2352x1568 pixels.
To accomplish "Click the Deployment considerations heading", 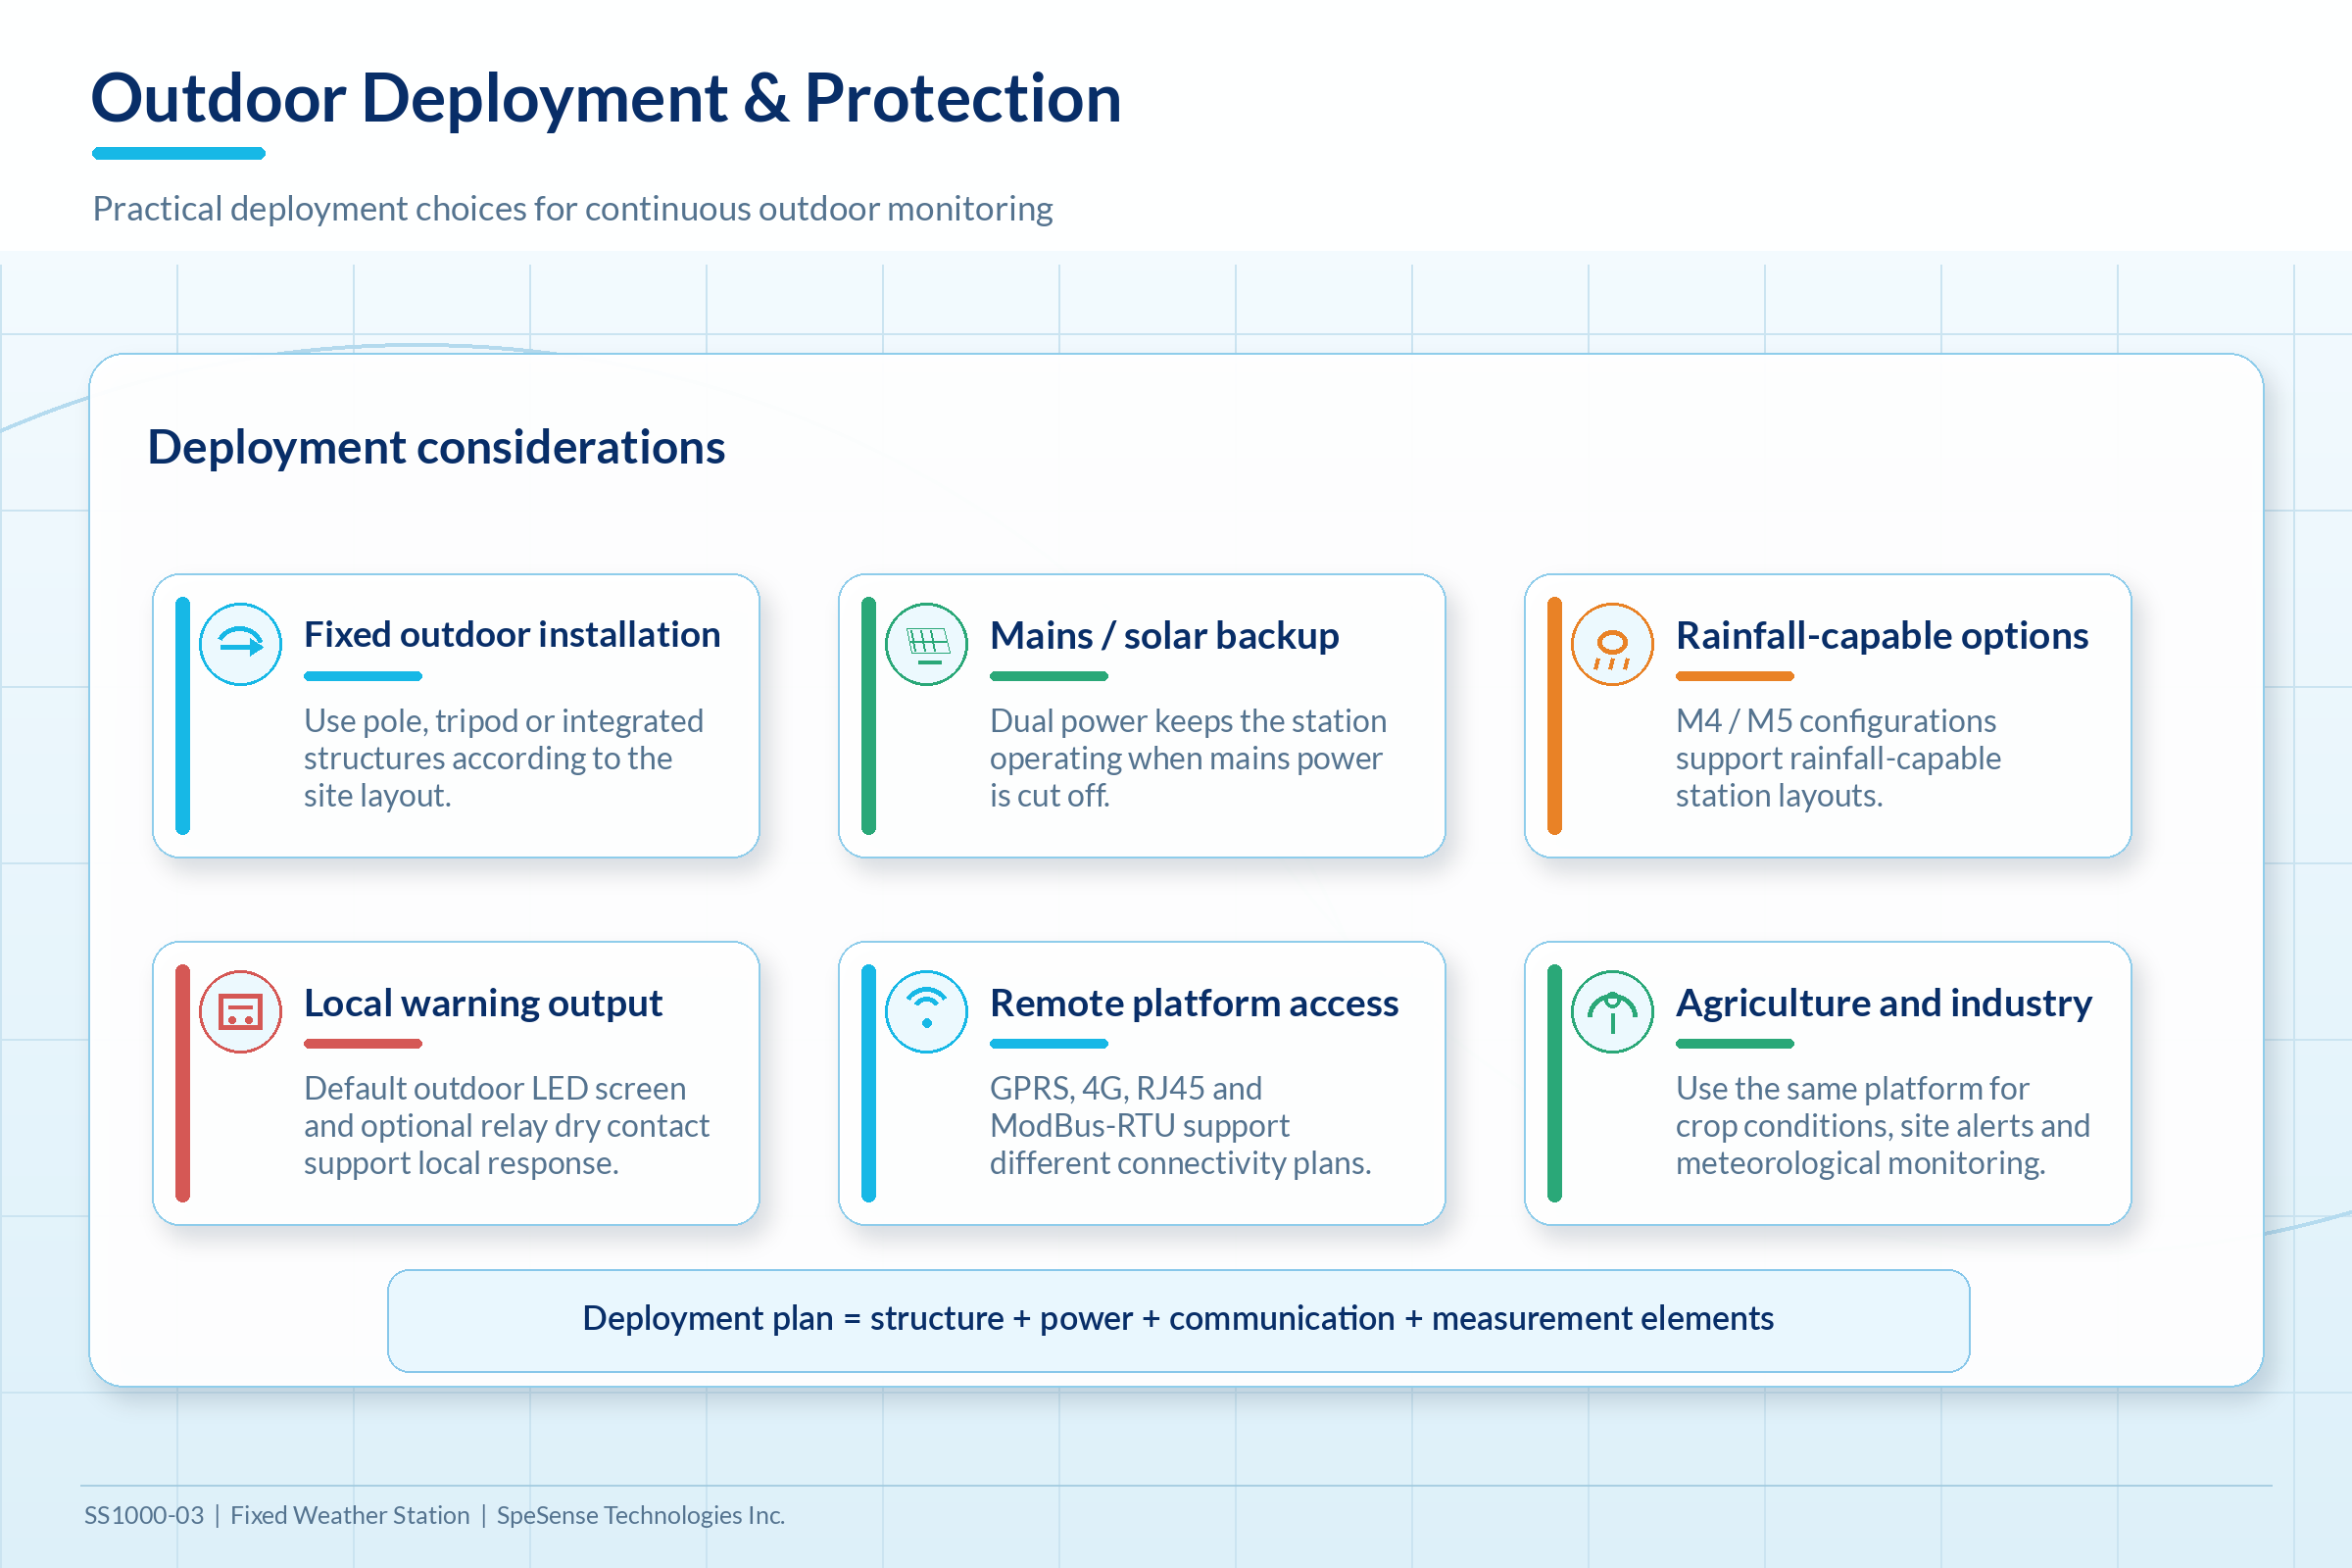I will point(436,447).
